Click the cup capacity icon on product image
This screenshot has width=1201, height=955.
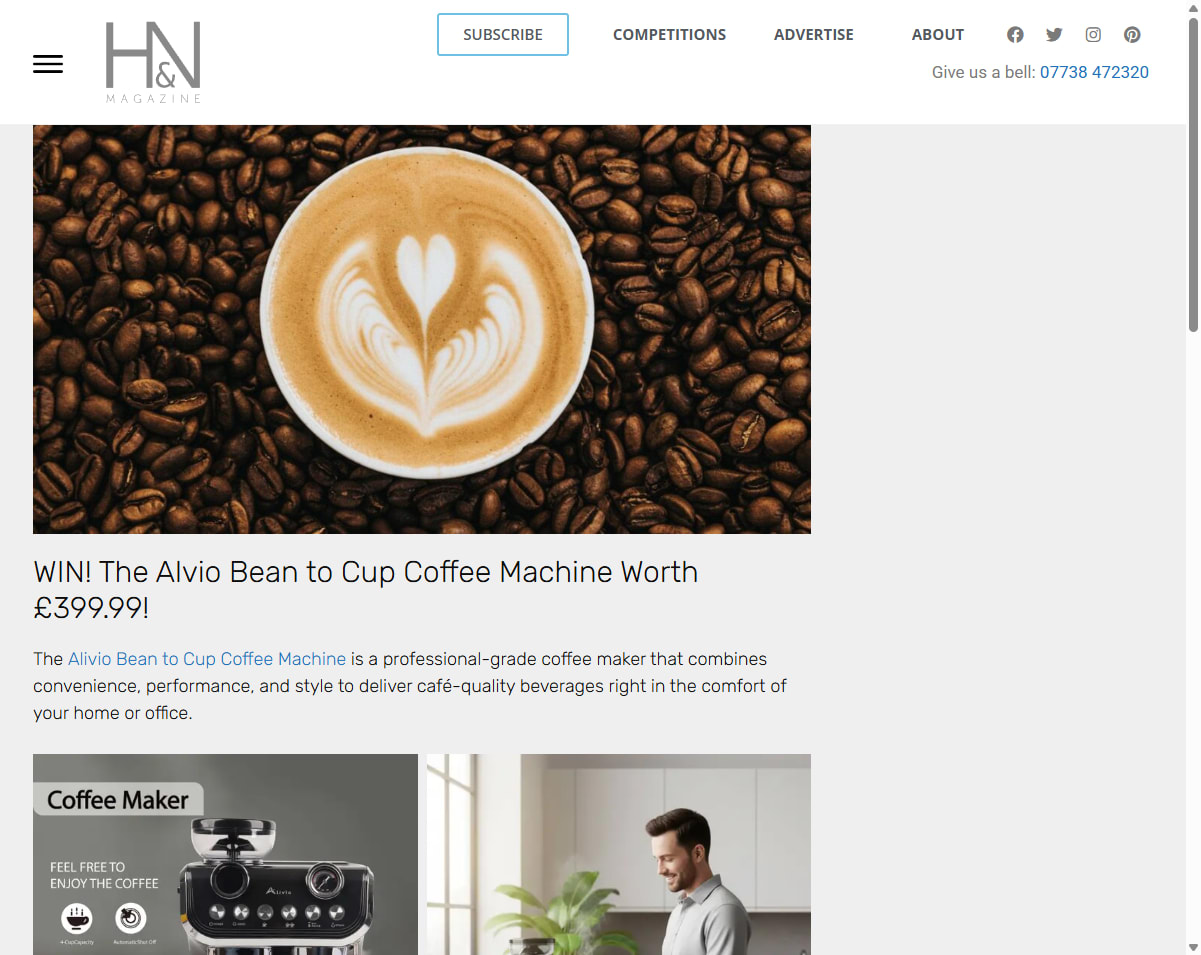coord(76,917)
